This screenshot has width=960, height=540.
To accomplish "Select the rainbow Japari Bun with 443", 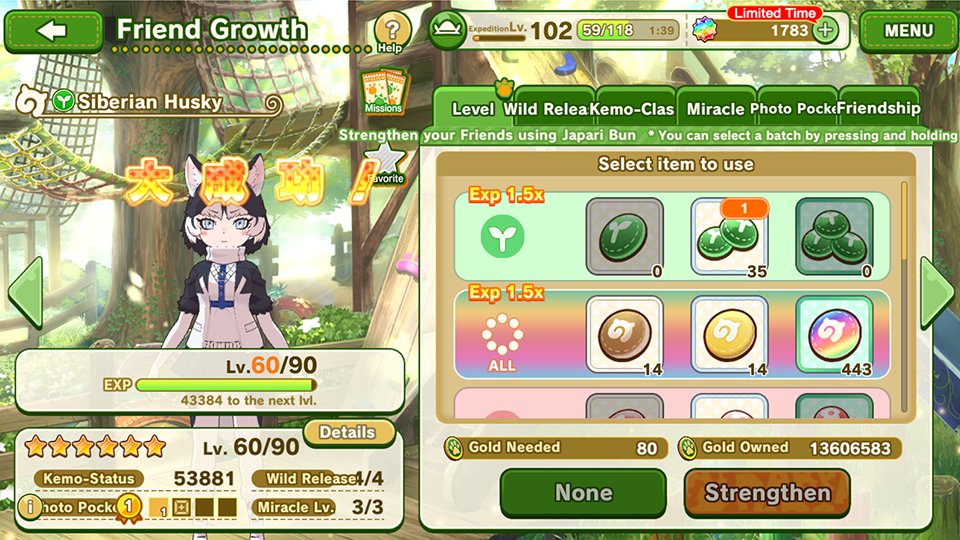I will (834, 334).
